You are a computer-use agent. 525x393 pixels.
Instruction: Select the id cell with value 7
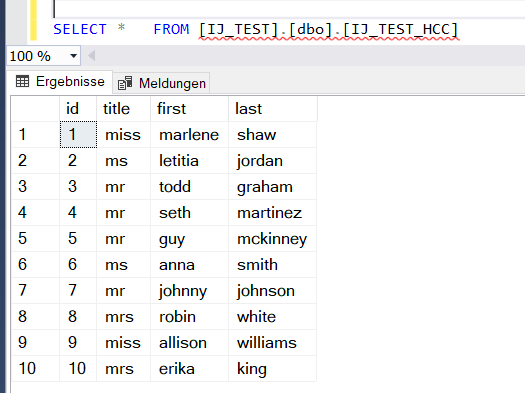[78, 291]
